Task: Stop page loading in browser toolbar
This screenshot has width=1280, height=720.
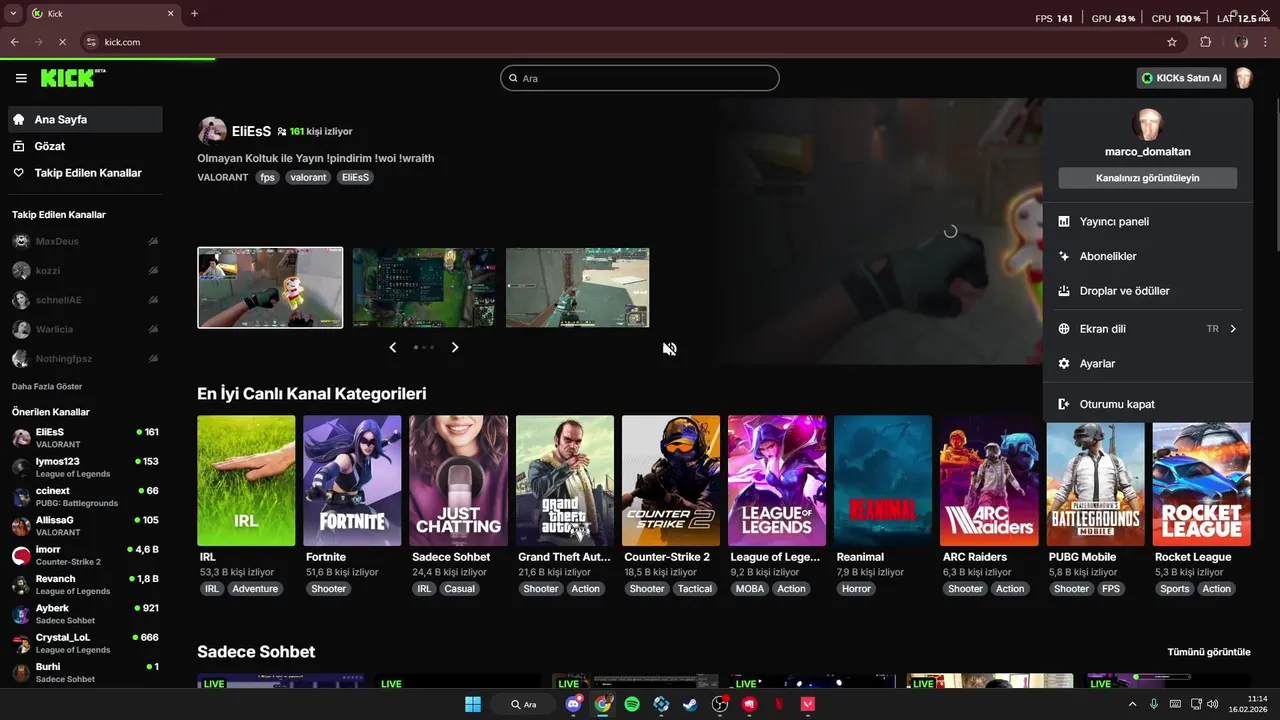Action: coord(62,42)
